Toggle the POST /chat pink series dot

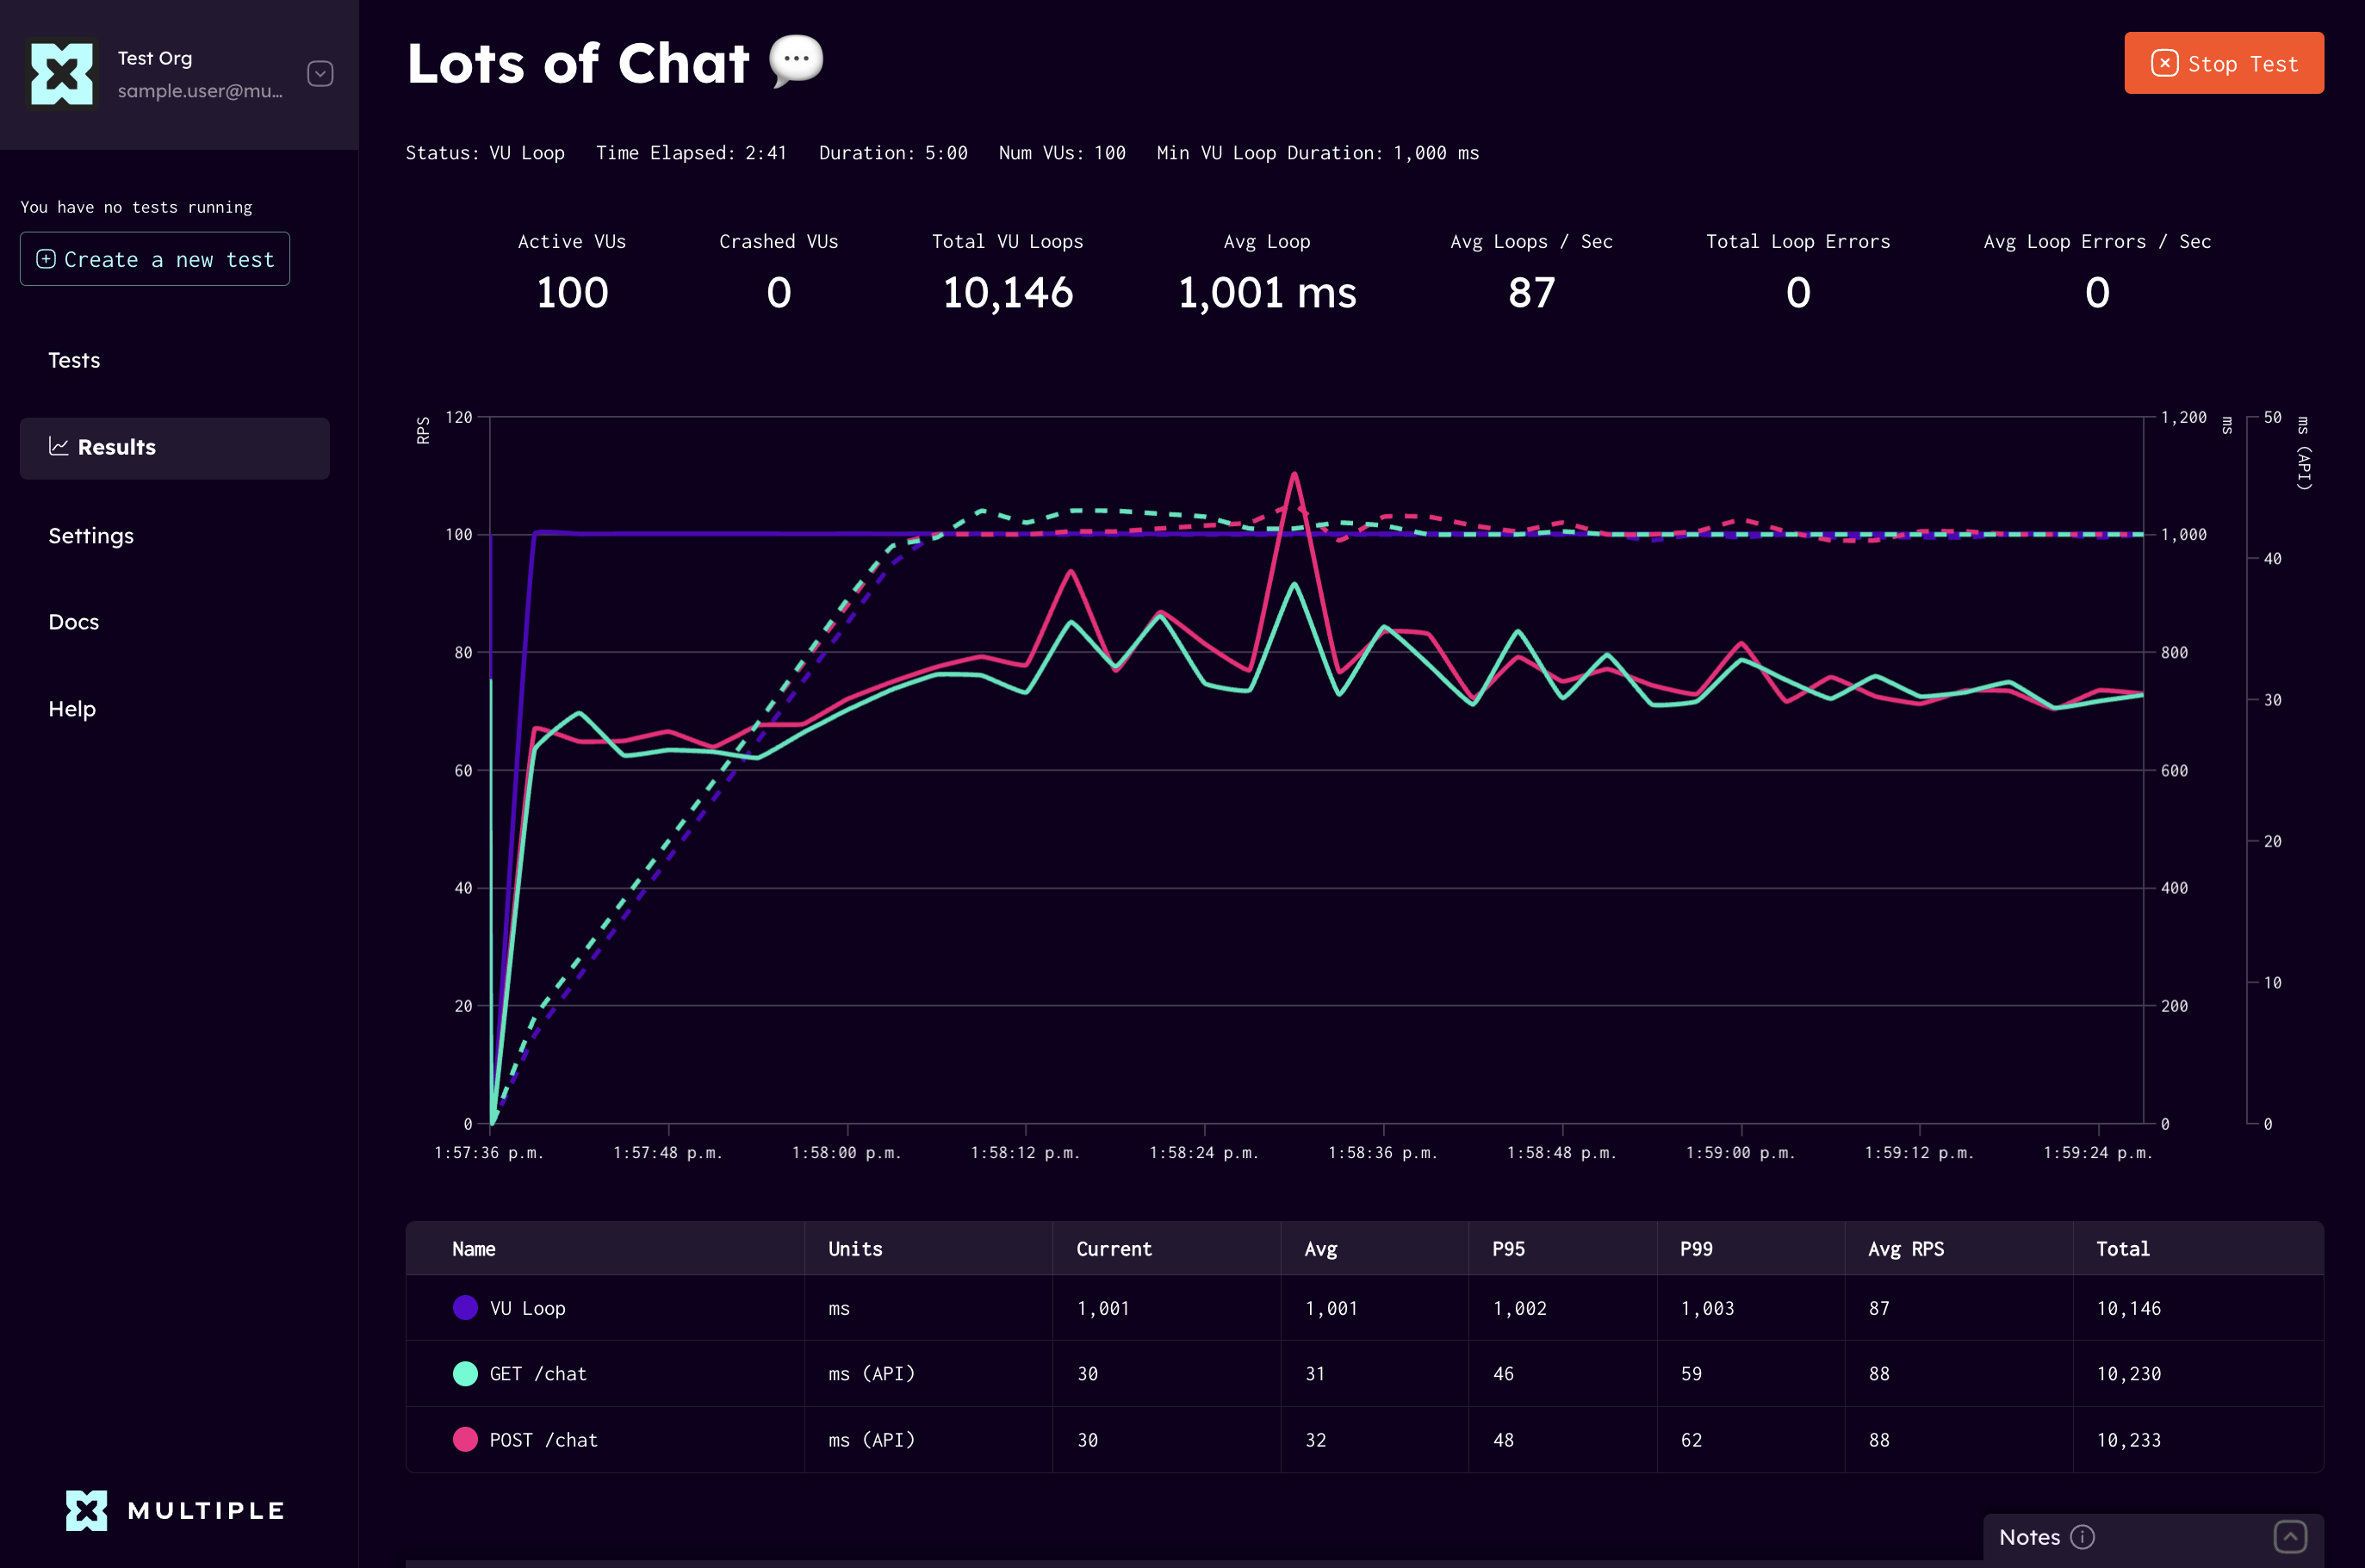coord(465,1440)
